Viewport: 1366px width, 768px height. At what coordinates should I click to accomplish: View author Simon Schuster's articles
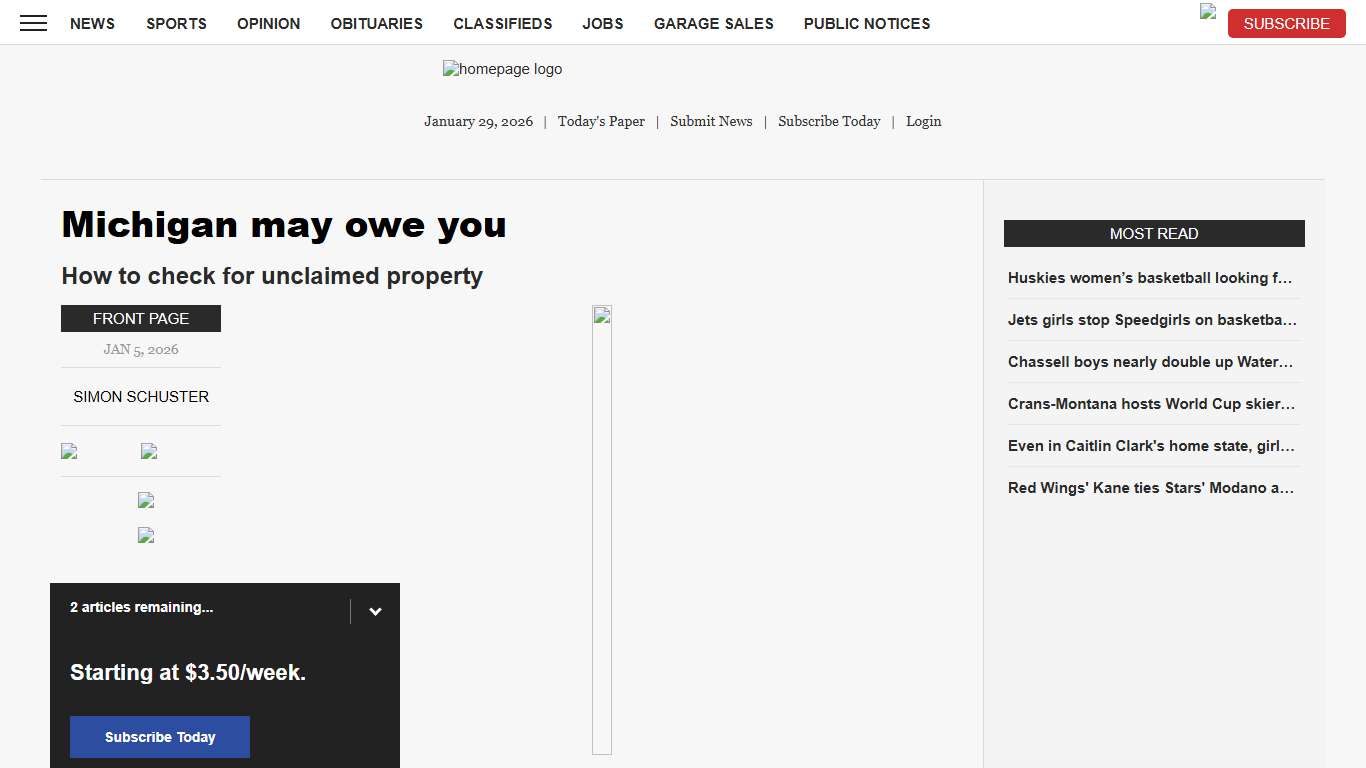point(141,396)
